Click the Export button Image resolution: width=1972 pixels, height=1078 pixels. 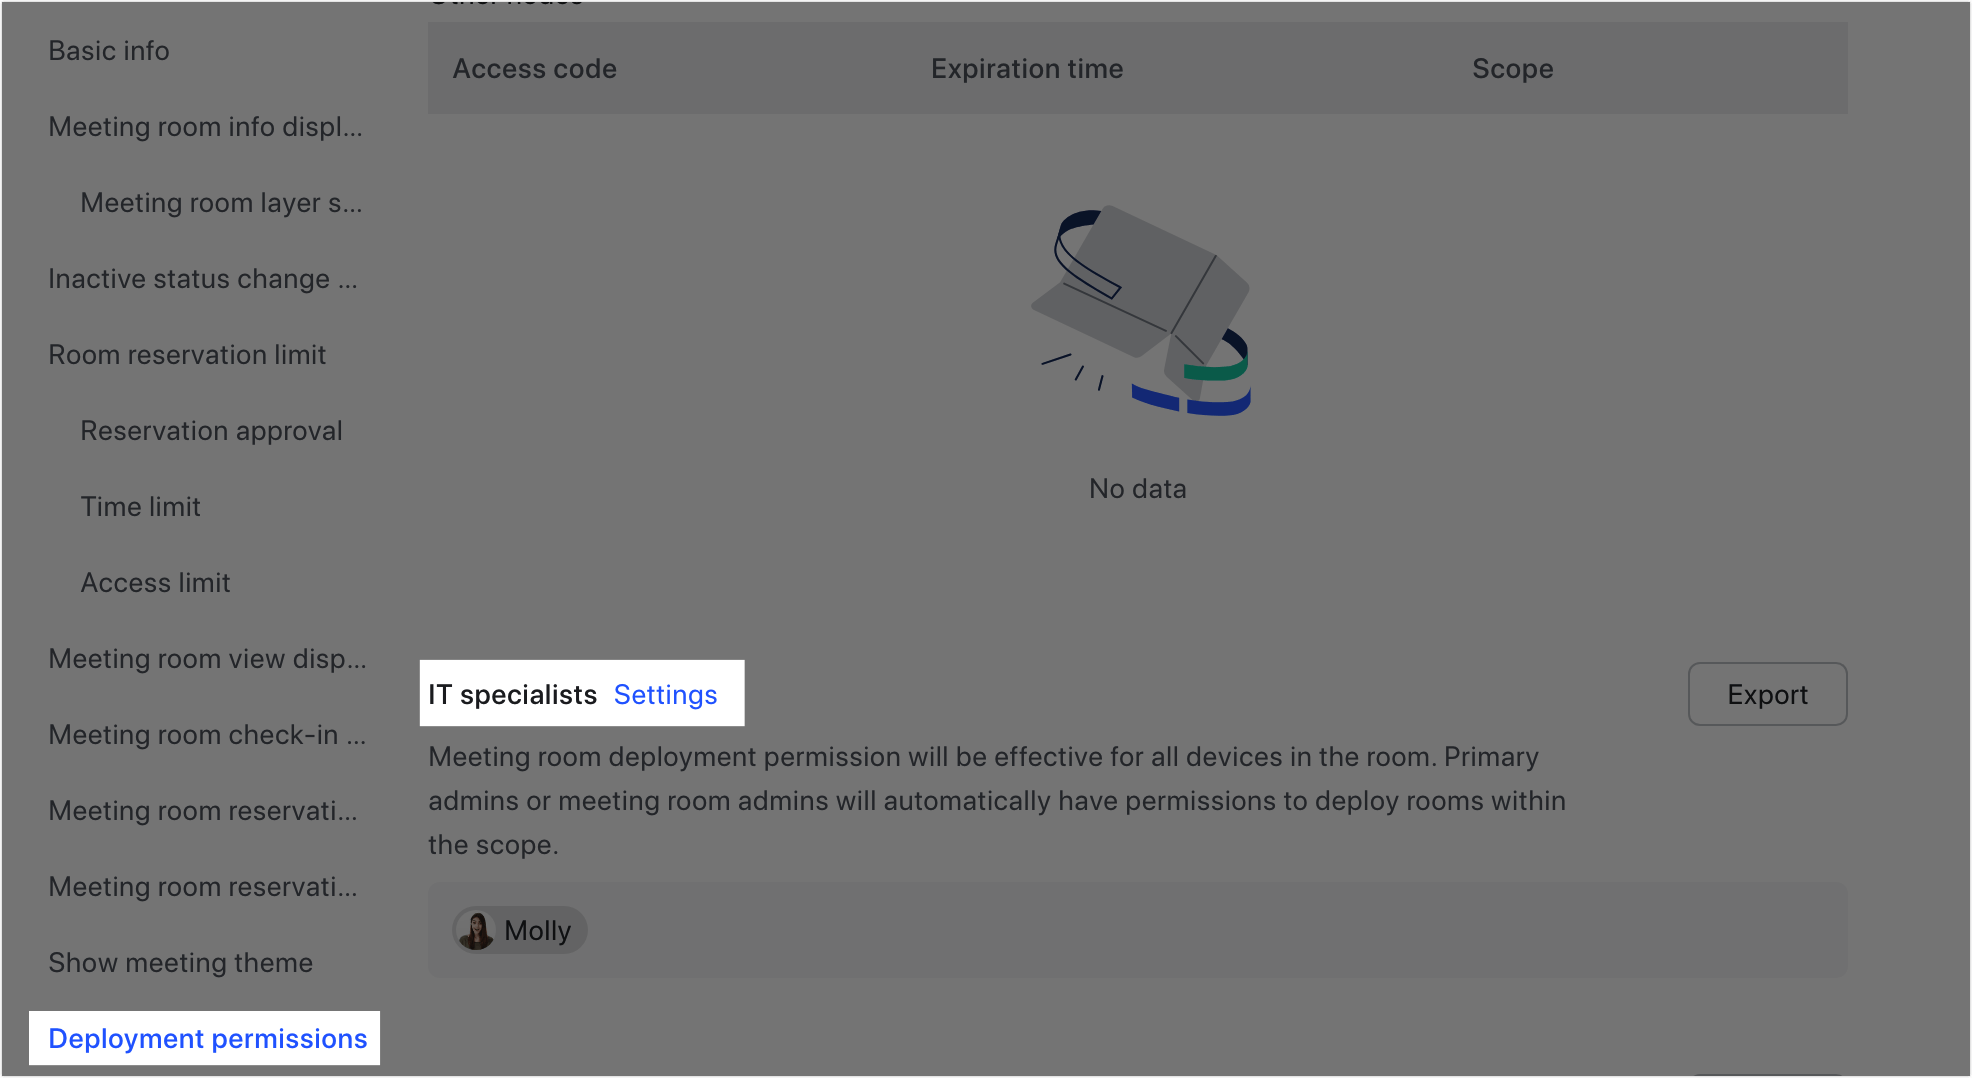click(x=1766, y=694)
